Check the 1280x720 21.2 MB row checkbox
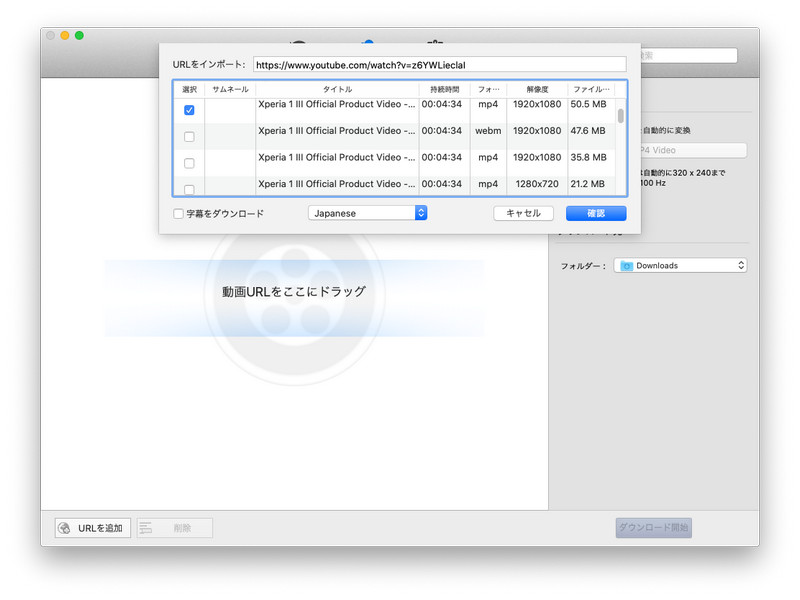800x600 pixels. pos(189,189)
